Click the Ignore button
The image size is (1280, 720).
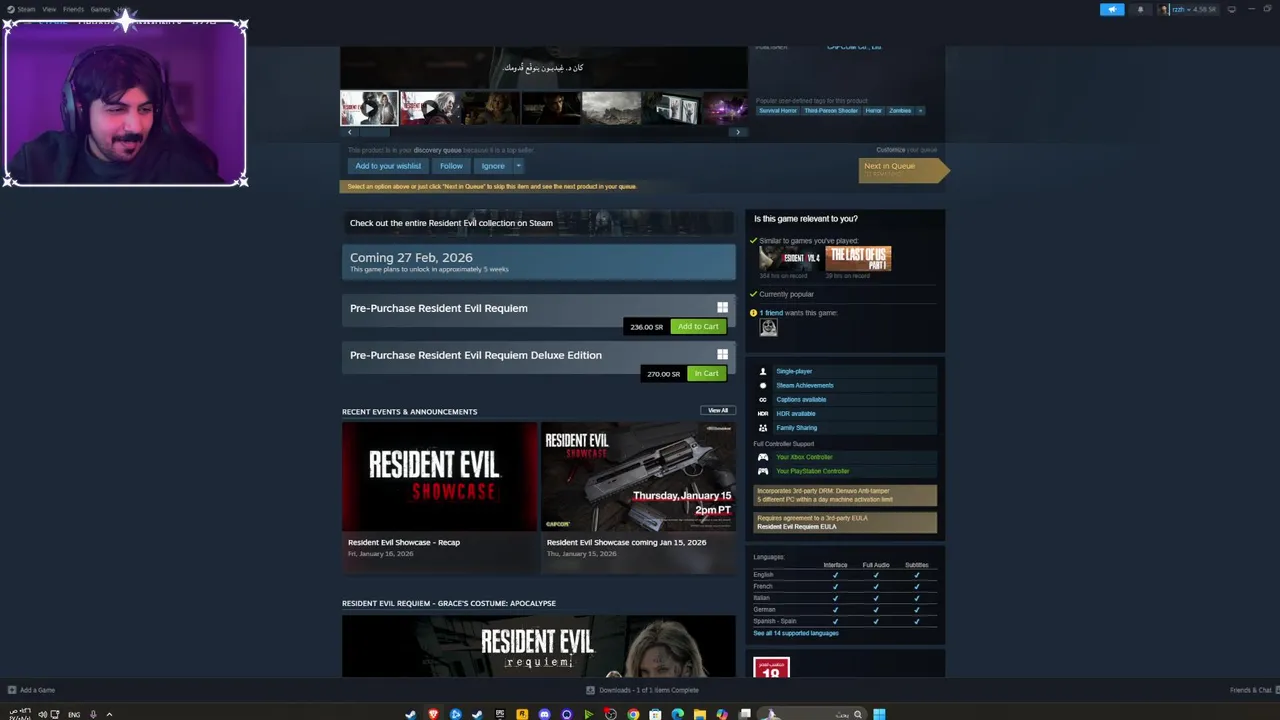pos(493,166)
